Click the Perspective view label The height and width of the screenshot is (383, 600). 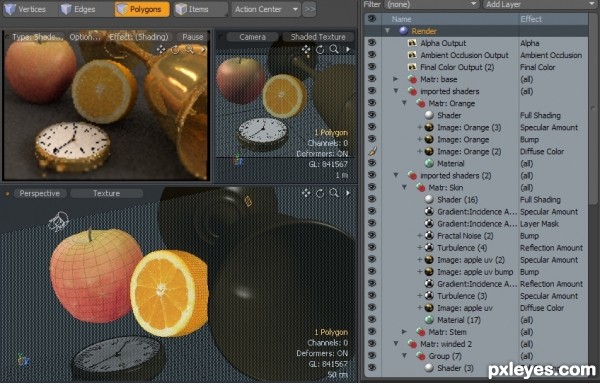pyautogui.click(x=39, y=194)
